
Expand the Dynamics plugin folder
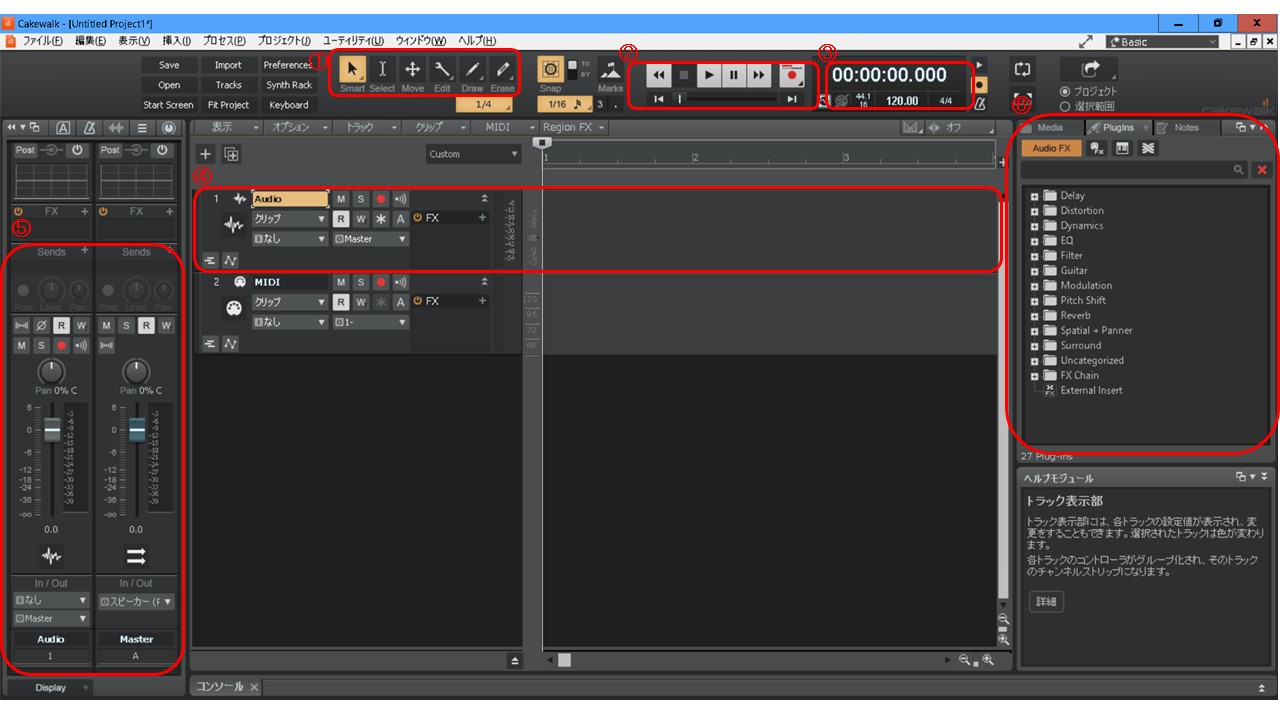click(x=1035, y=226)
